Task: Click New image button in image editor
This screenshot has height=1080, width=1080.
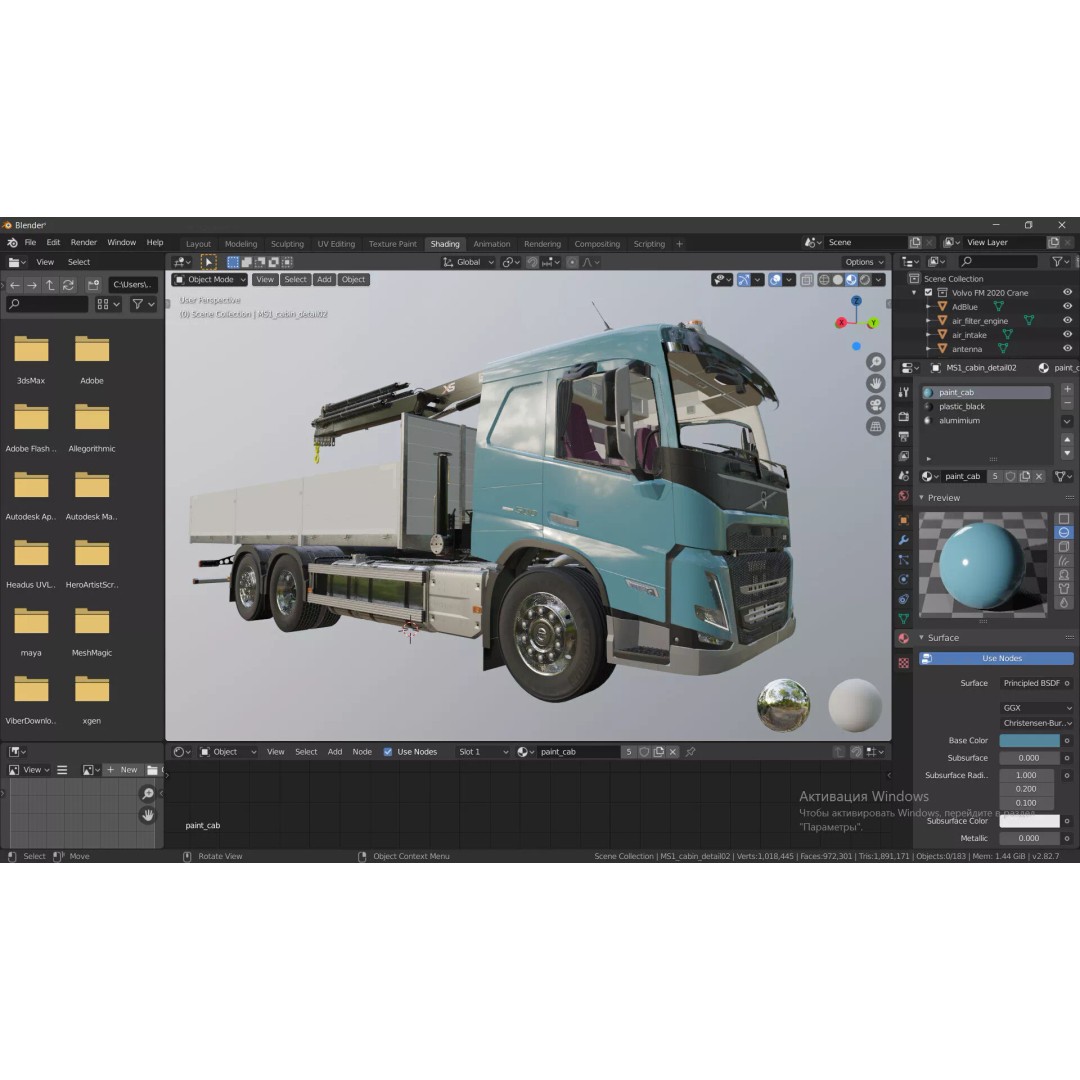Action: tap(123, 770)
